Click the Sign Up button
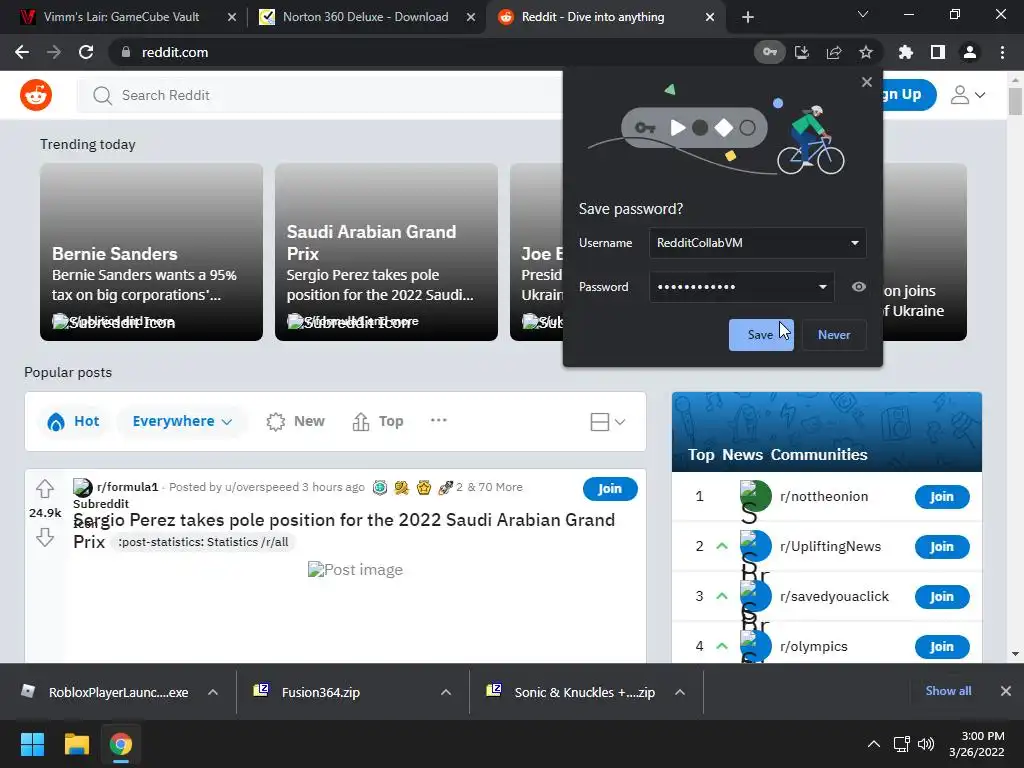This screenshot has width=1024, height=768. (x=909, y=95)
